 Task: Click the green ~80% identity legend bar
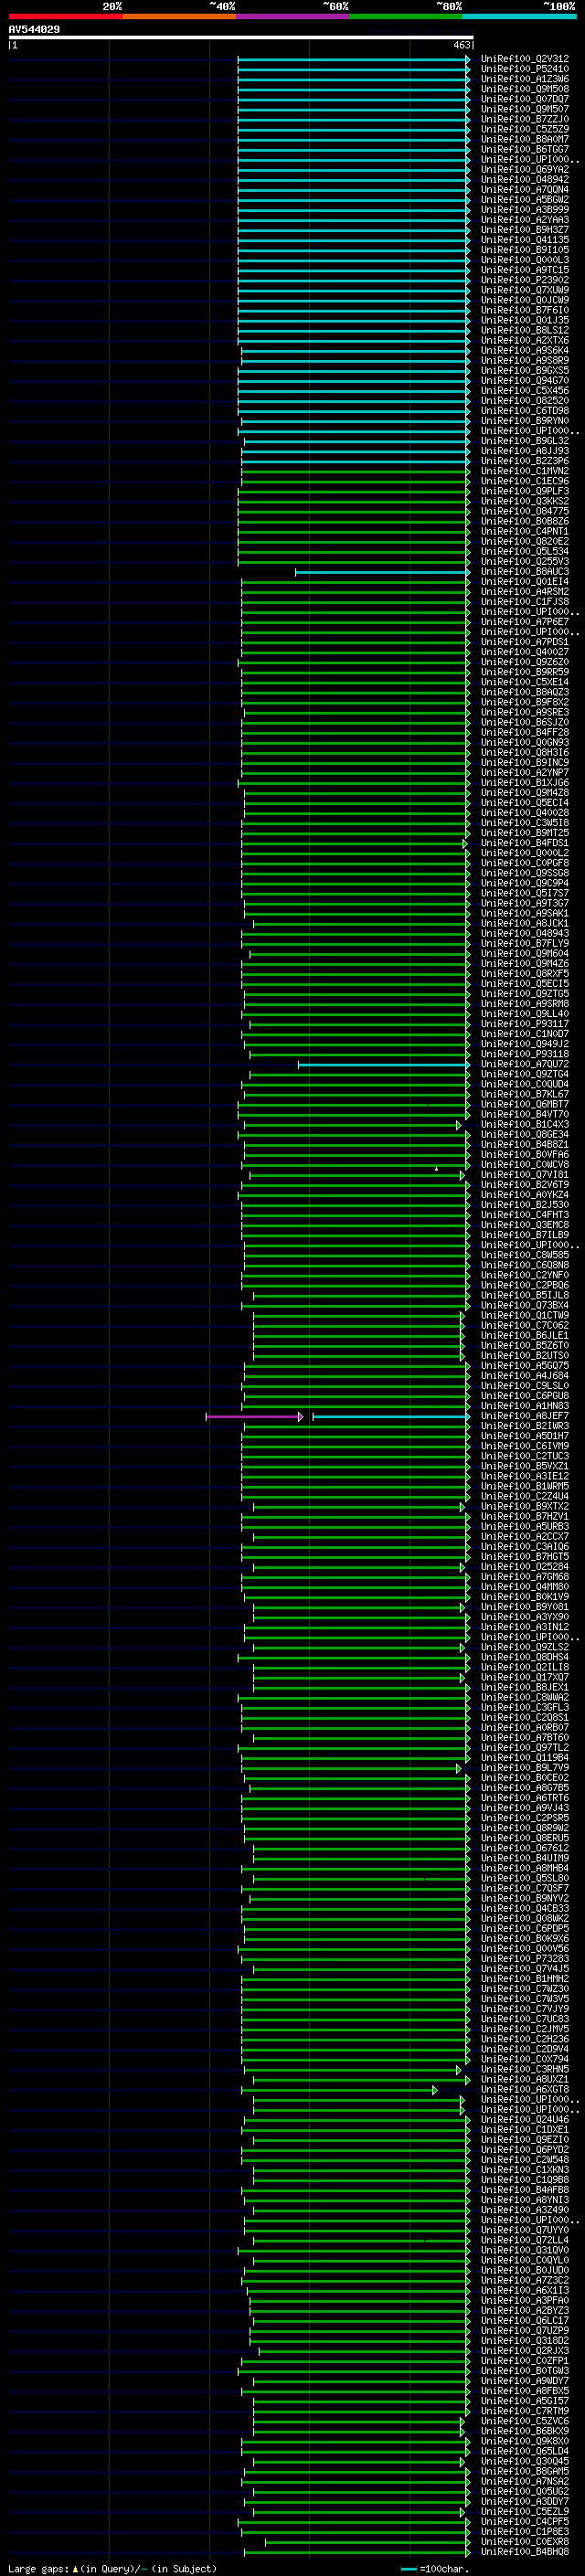pos(406,16)
